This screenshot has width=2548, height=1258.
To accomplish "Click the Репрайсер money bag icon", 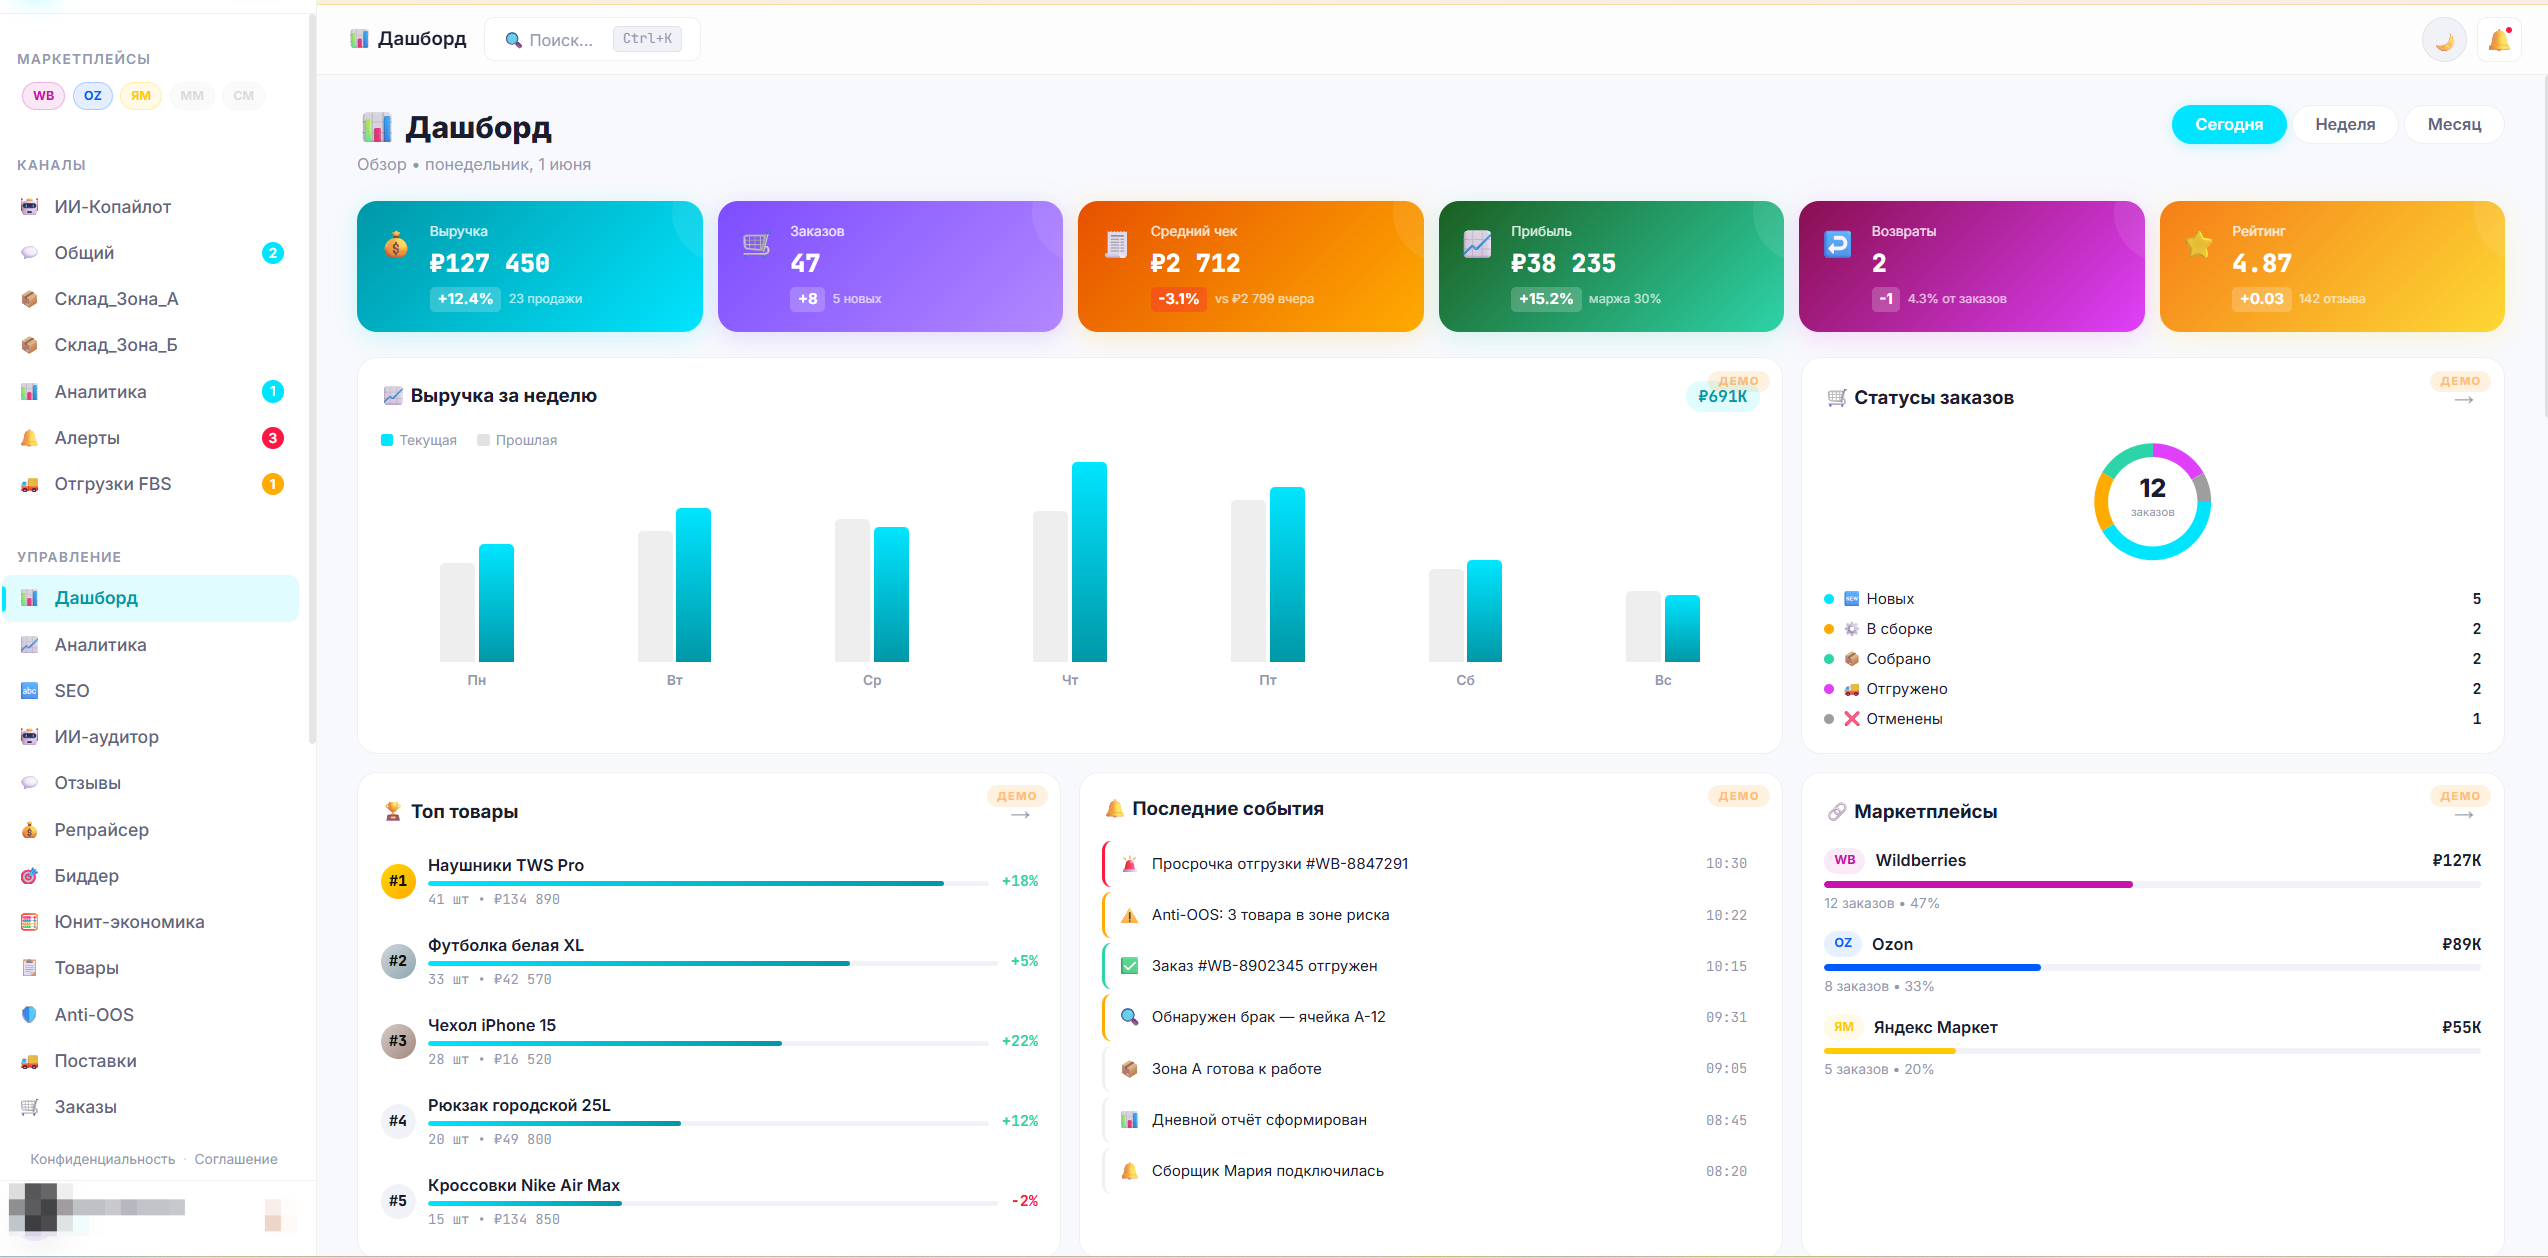I will 30,830.
